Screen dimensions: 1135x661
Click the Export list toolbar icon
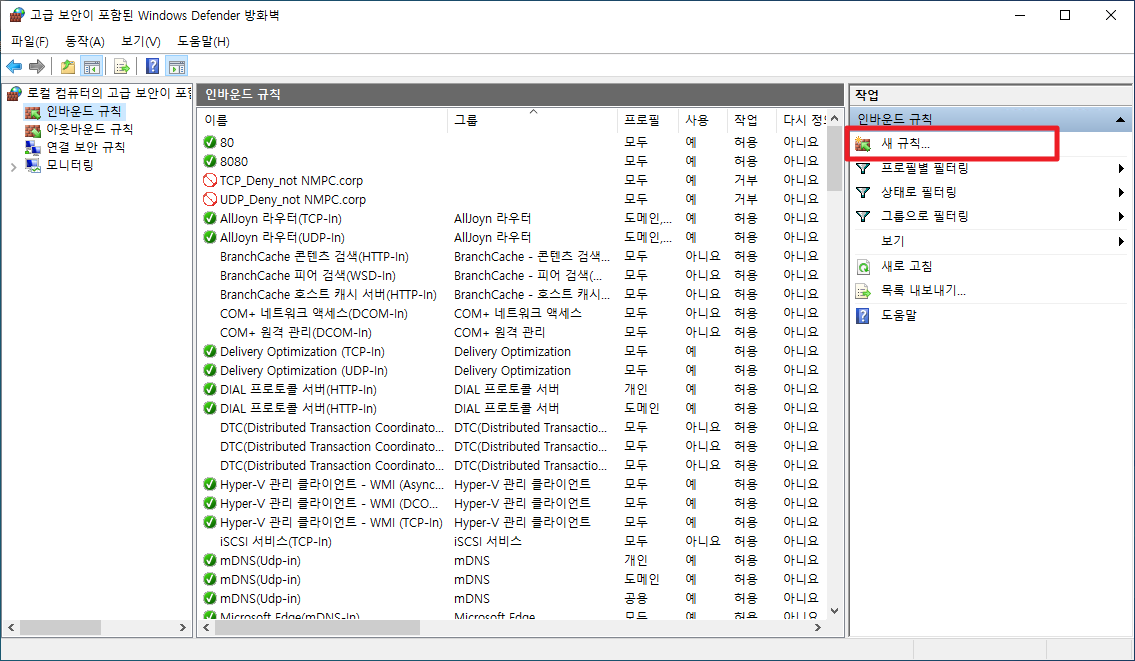122,67
